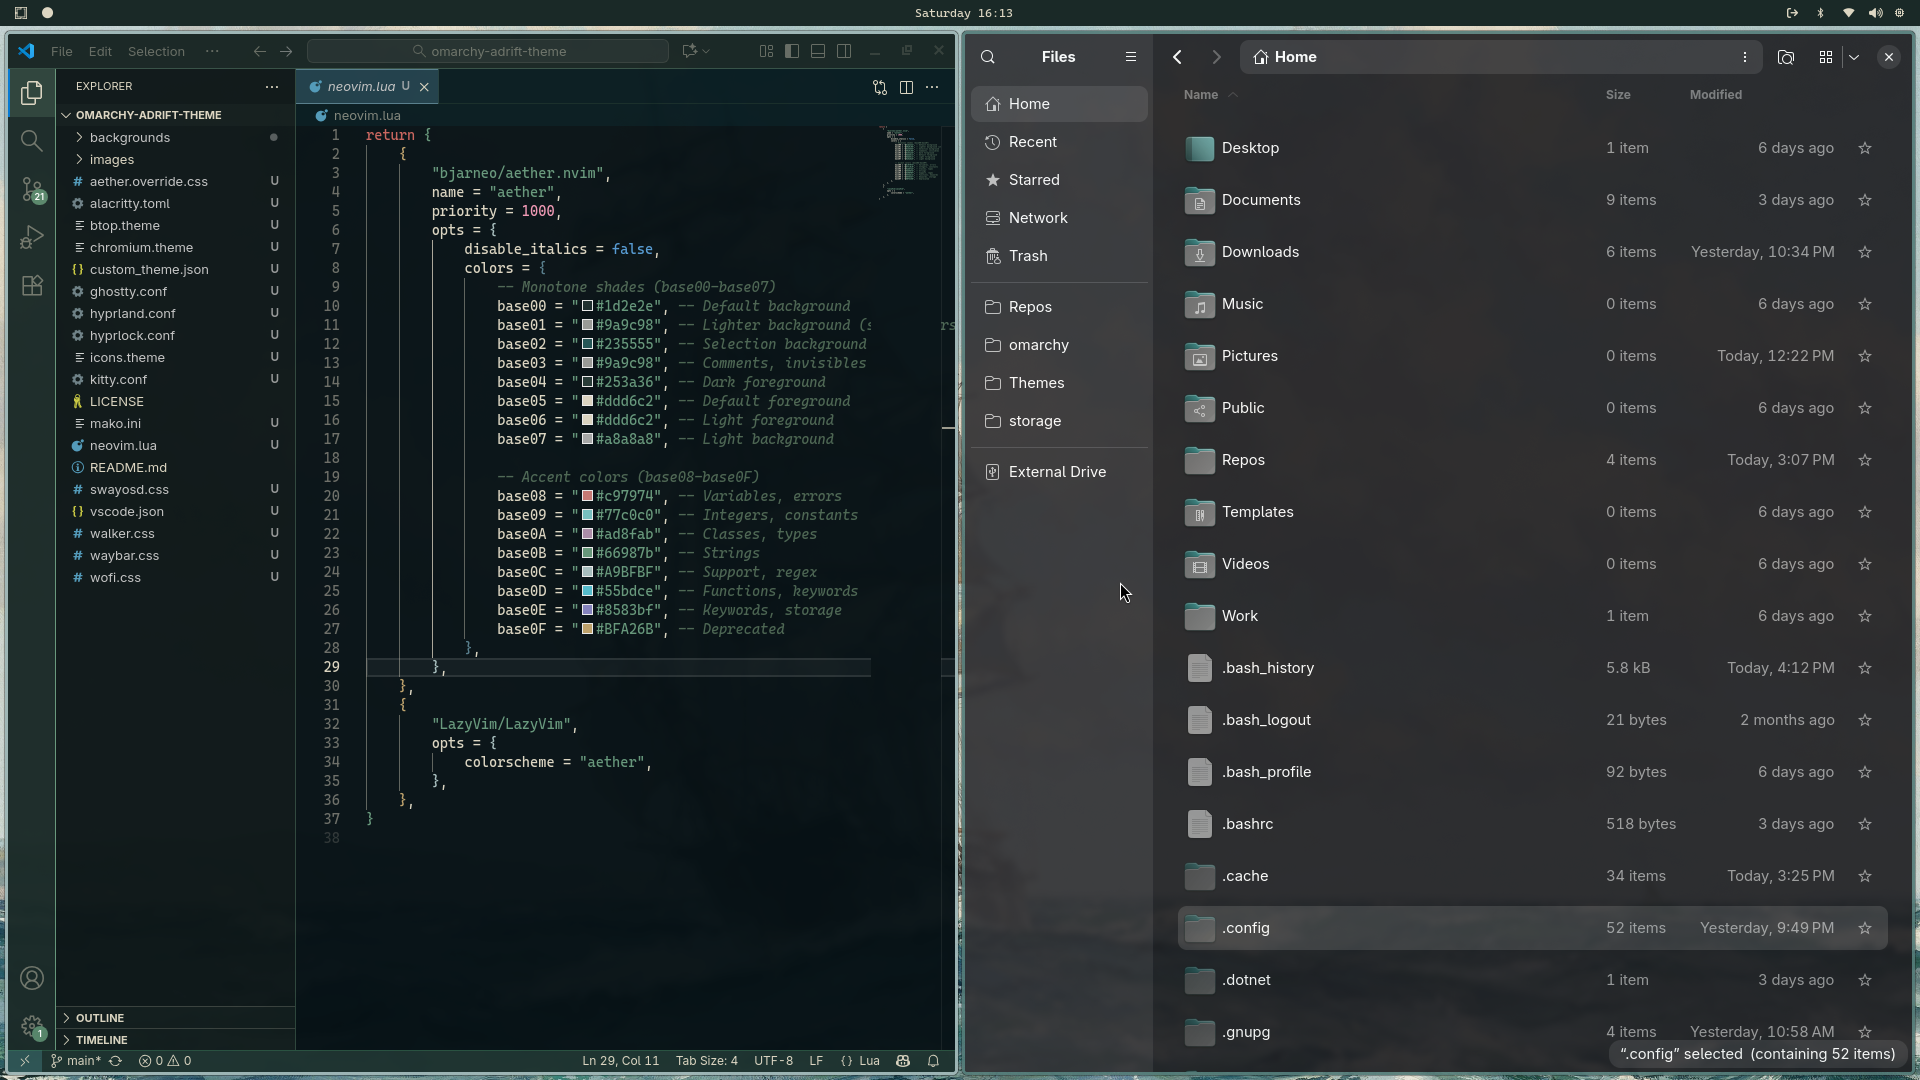
Task: Open the Edit menu in VS Code
Action: [100, 51]
